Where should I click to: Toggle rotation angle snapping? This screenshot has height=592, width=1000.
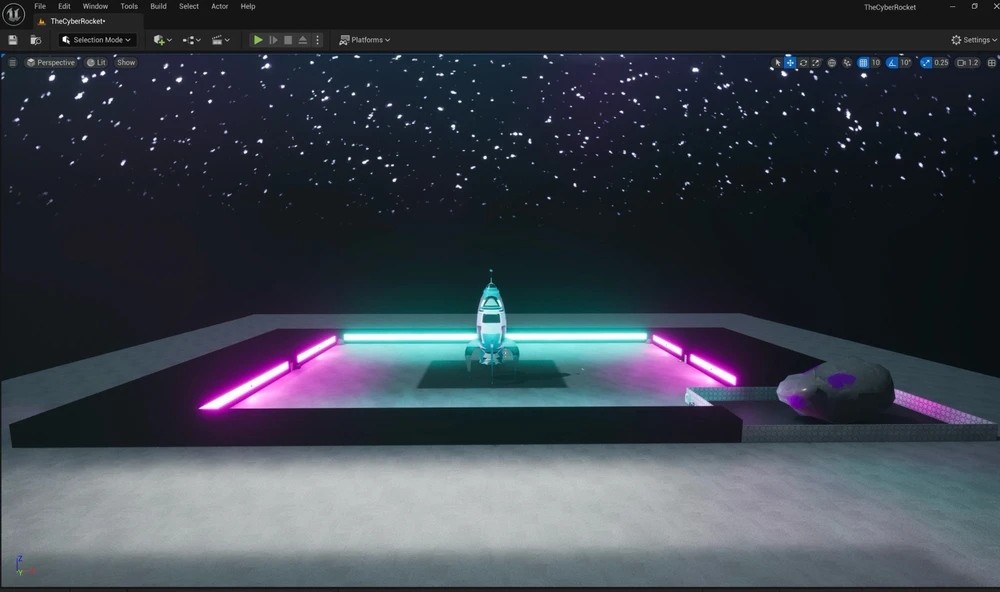pos(892,63)
